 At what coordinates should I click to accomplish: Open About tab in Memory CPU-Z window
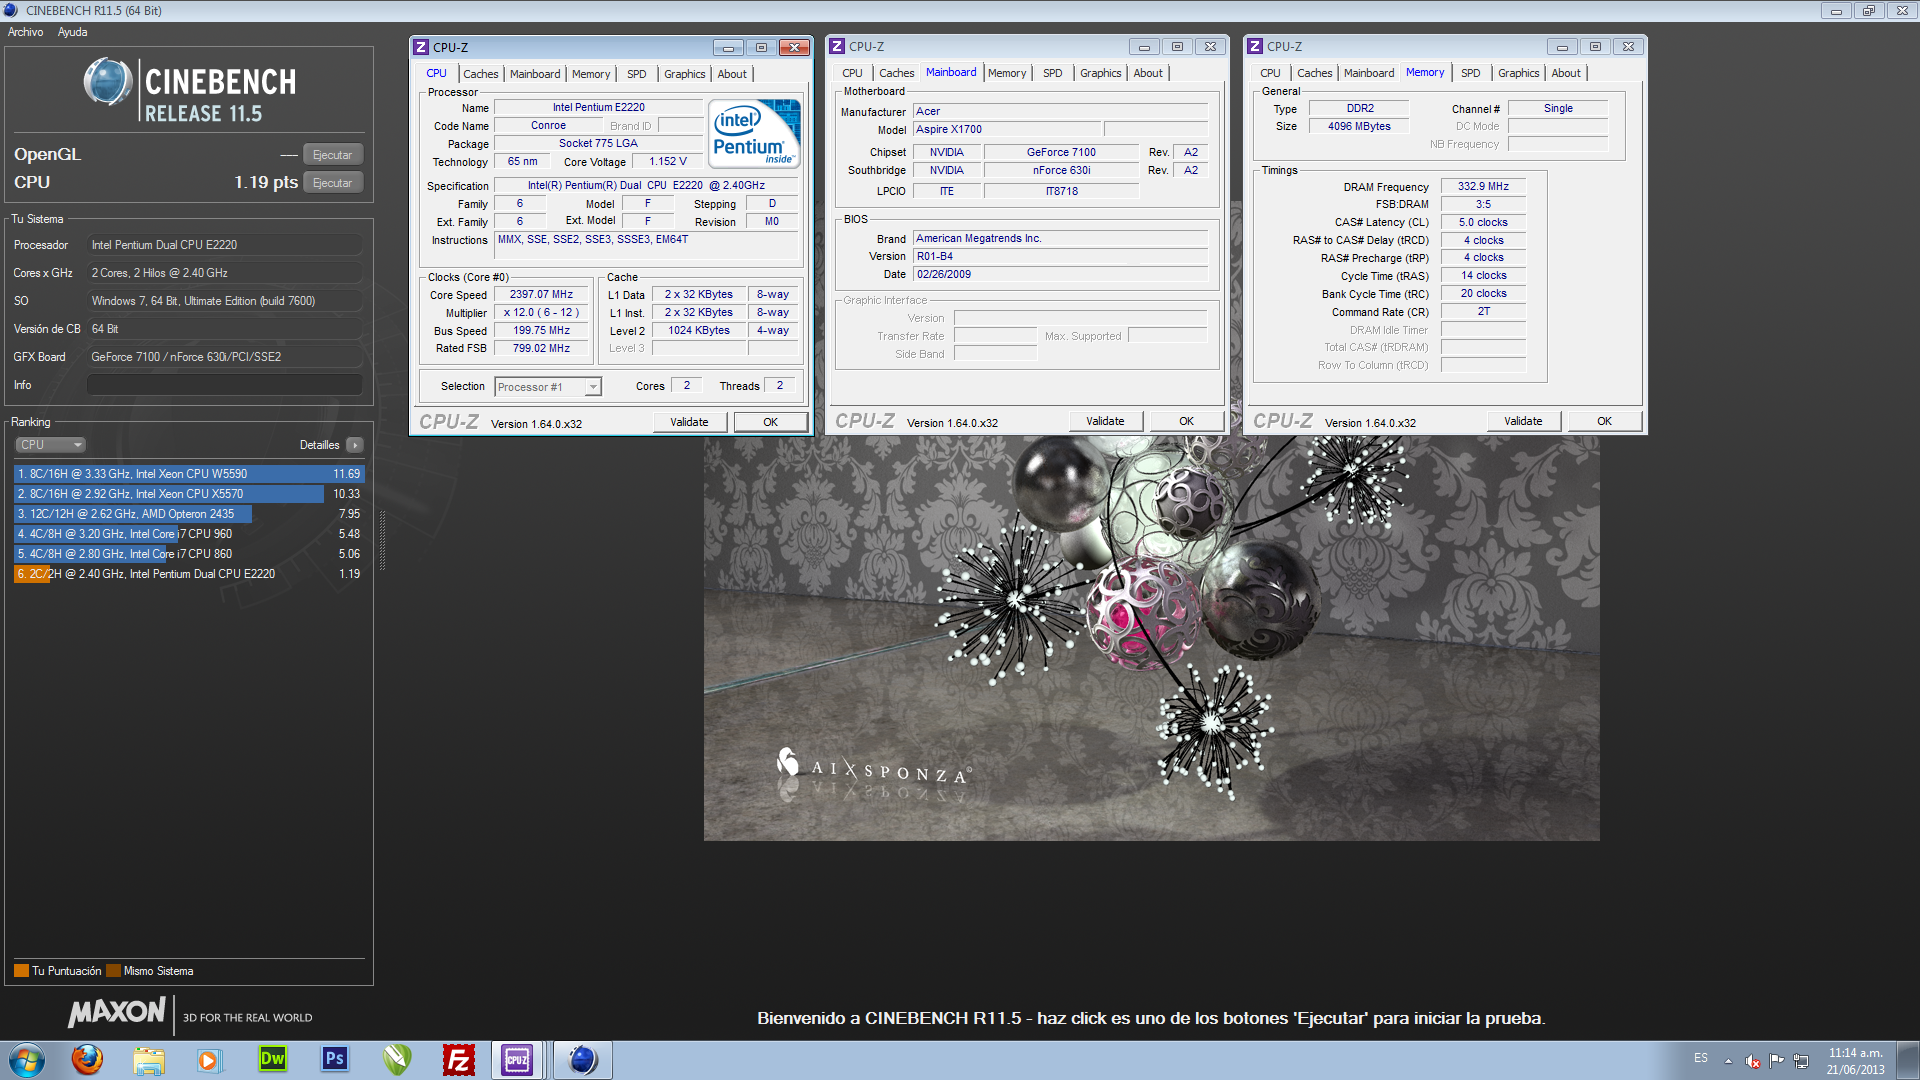[1566, 73]
